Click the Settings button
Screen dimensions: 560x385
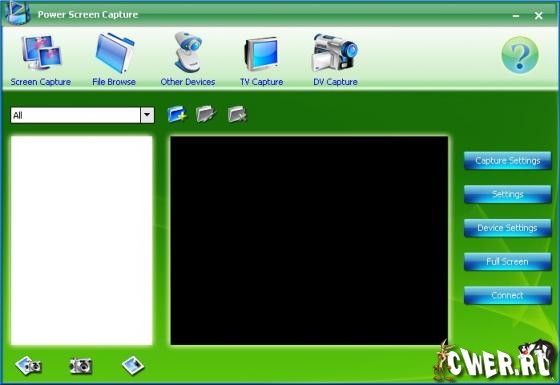coord(508,194)
